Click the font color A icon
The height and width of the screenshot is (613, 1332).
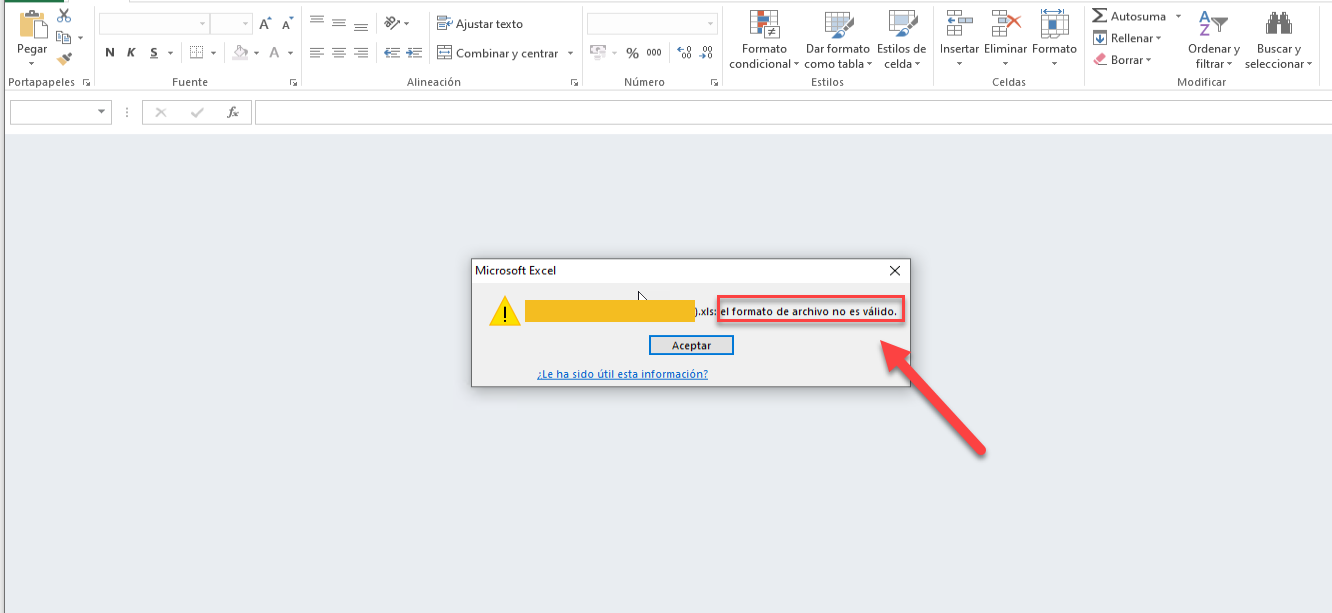coord(274,53)
